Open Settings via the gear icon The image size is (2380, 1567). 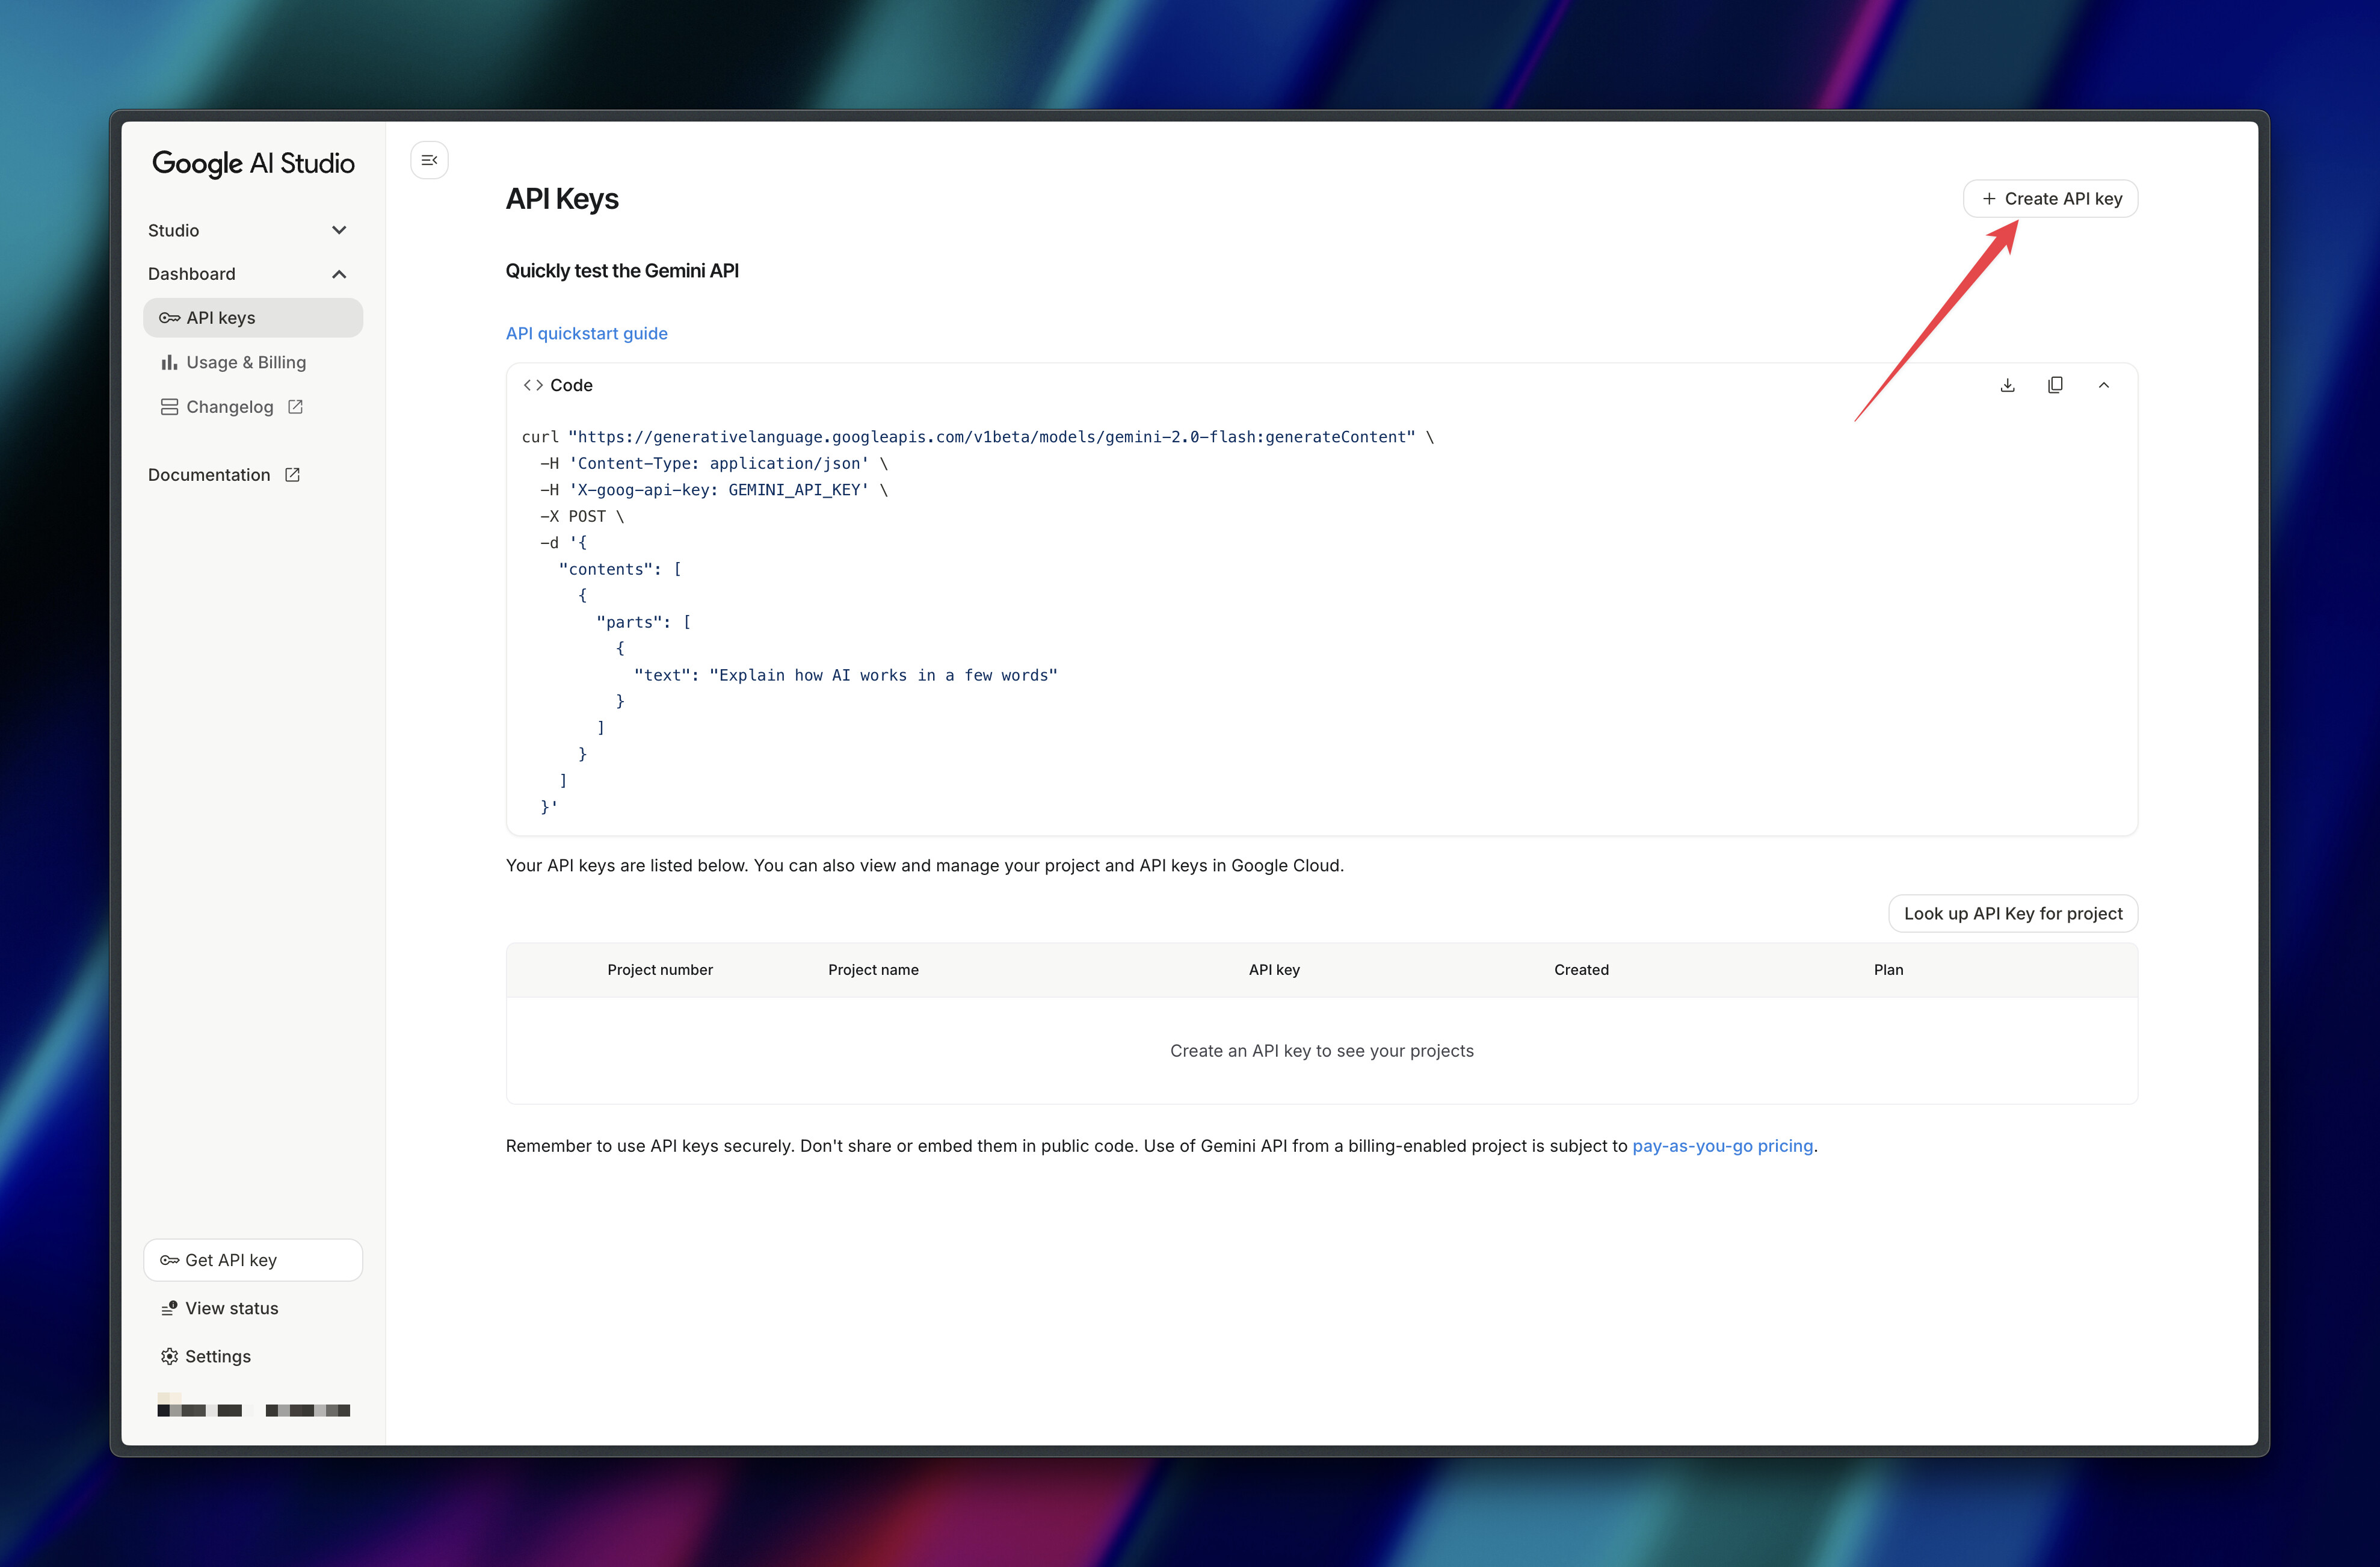point(170,1356)
